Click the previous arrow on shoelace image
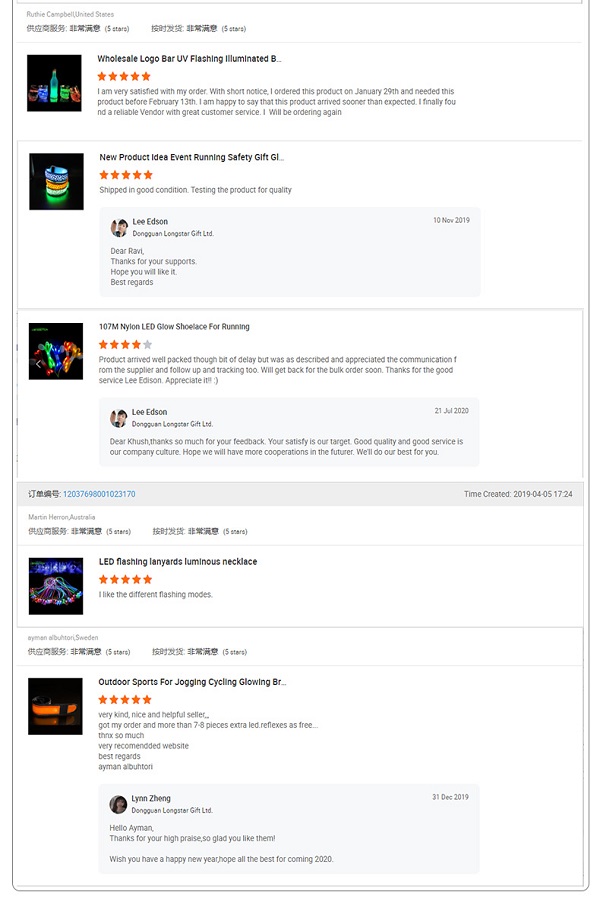Viewport: 600px width, 900px height. click(38, 364)
